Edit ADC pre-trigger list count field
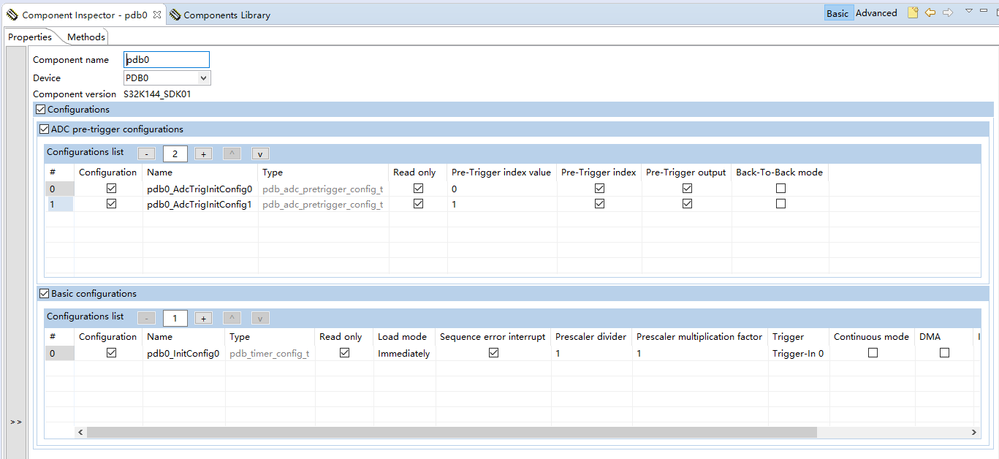This screenshot has height=459, width=999. pyautogui.click(x=175, y=154)
